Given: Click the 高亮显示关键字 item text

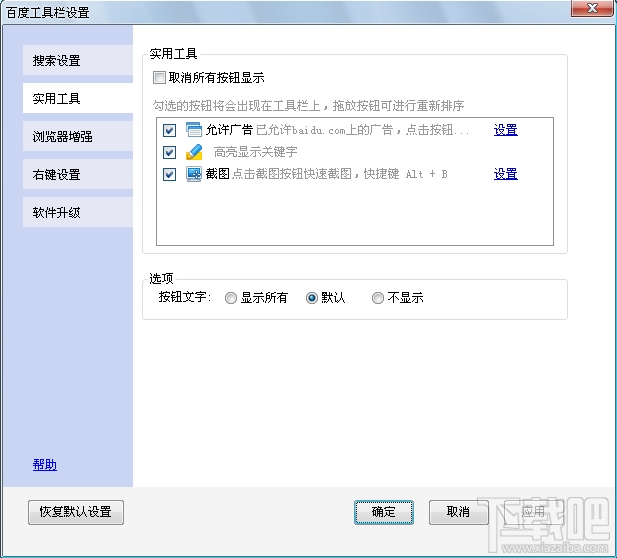Looking at the screenshot, I should [x=255, y=152].
